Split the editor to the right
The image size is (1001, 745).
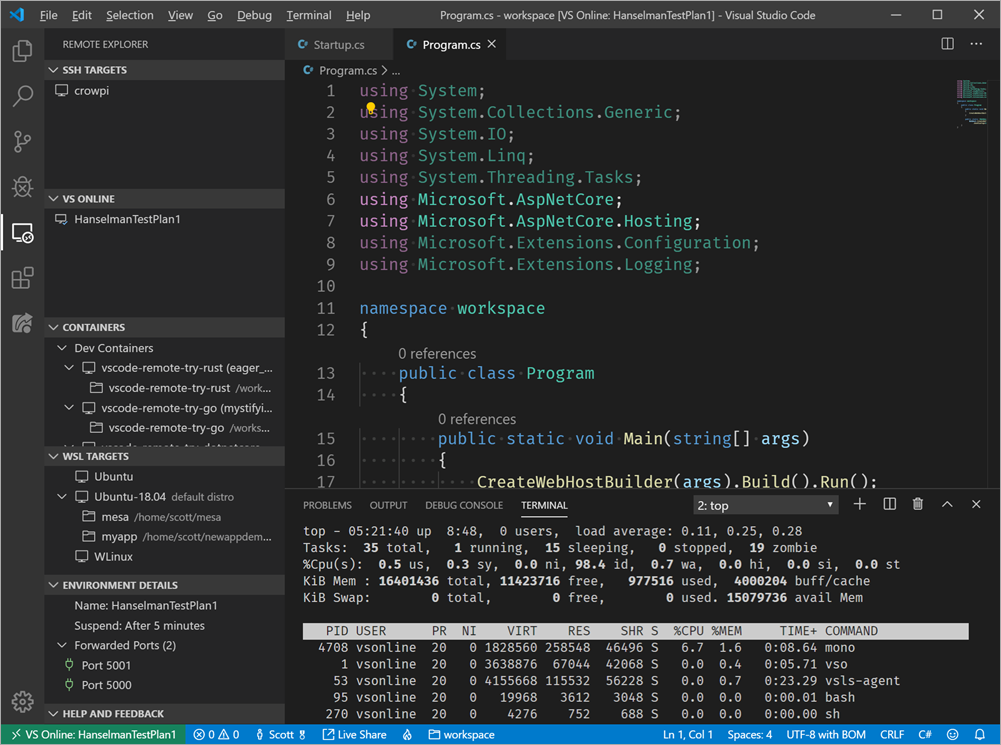pos(947,43)
